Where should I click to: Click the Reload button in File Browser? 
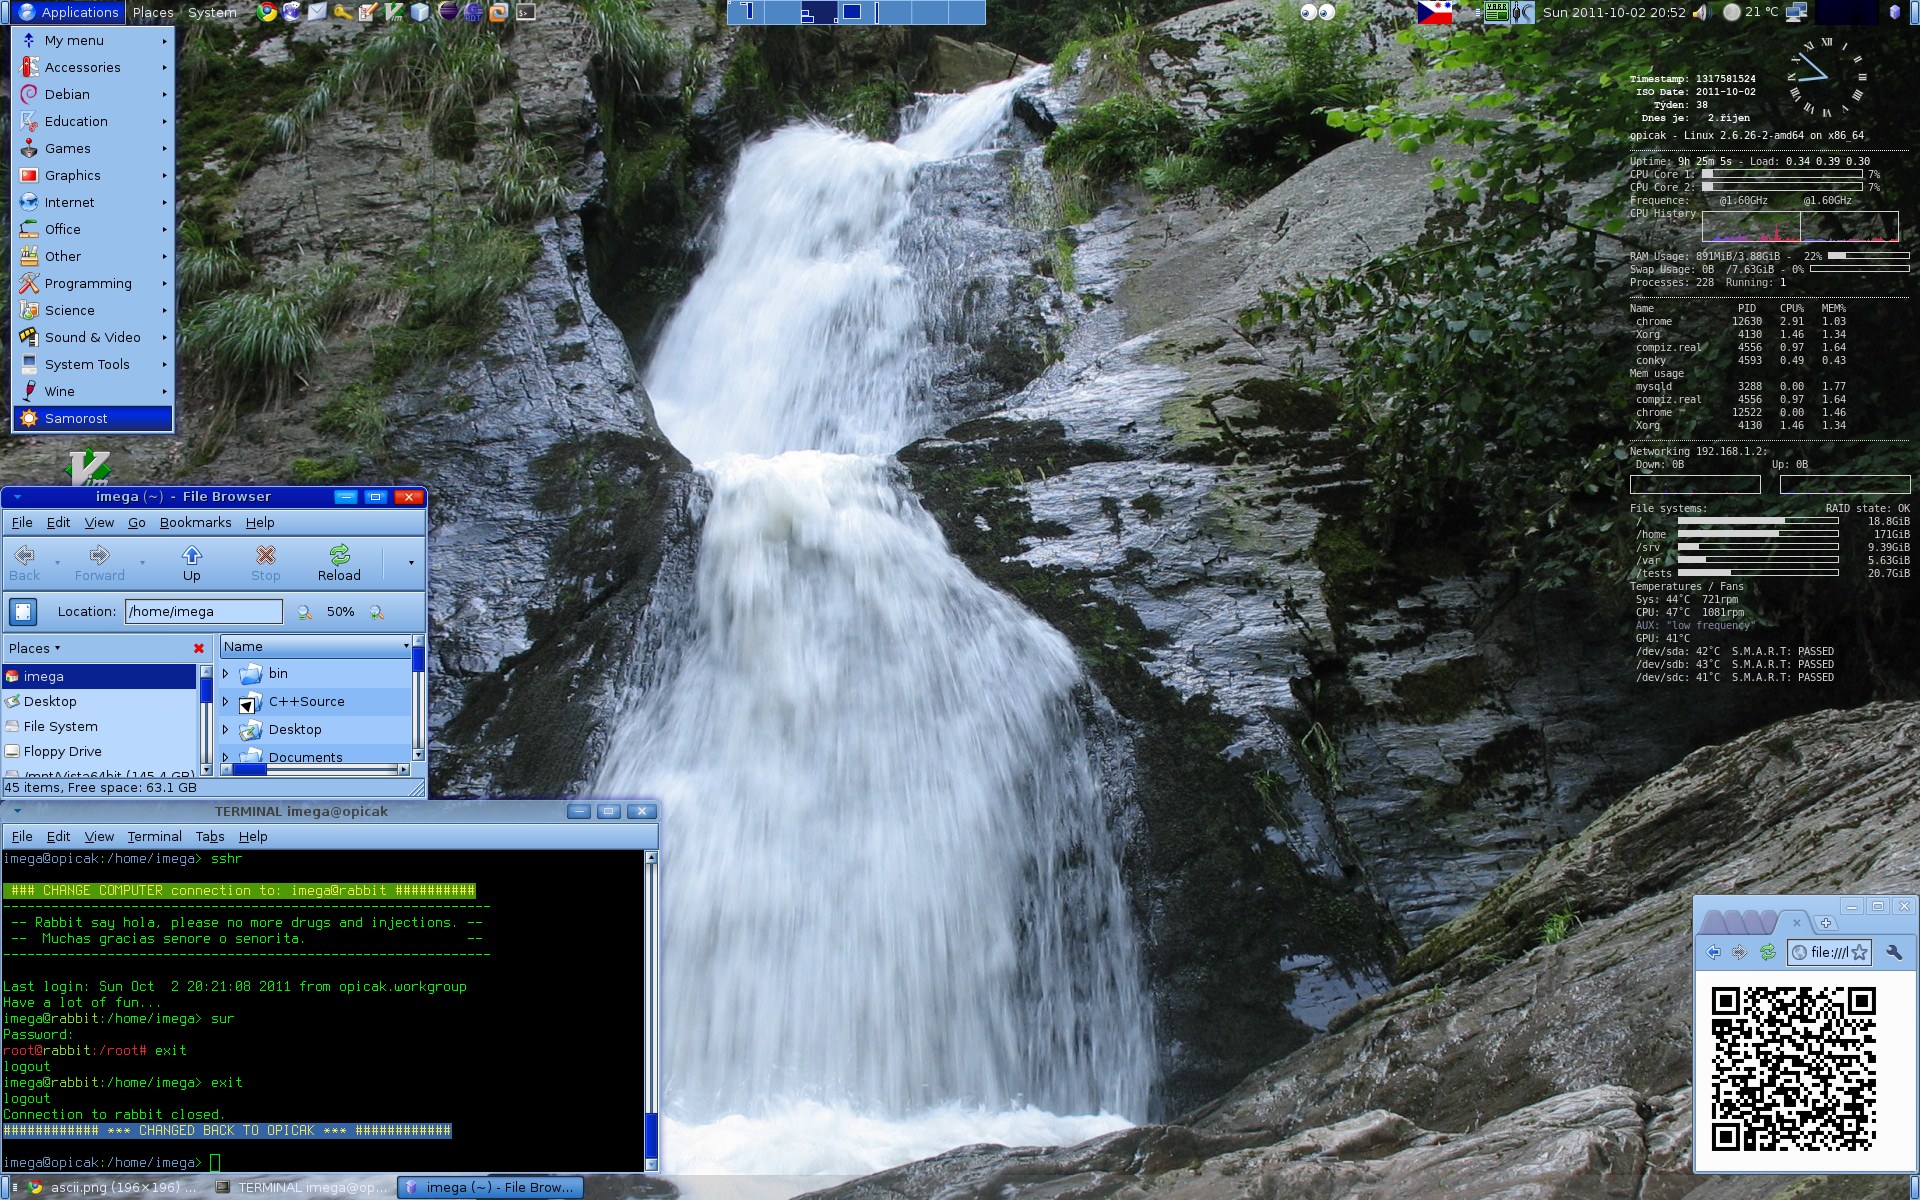point(339,563)
